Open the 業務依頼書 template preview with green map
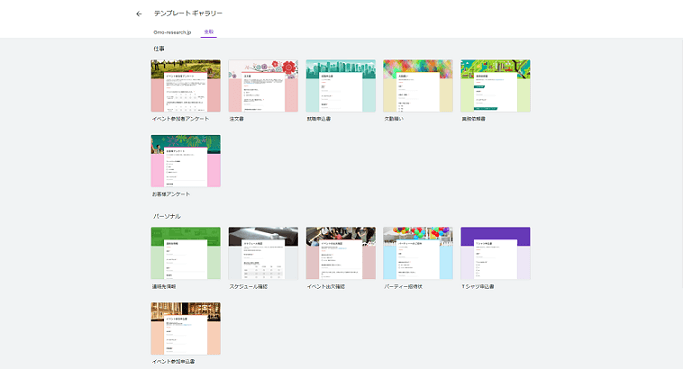 (495, 86)
